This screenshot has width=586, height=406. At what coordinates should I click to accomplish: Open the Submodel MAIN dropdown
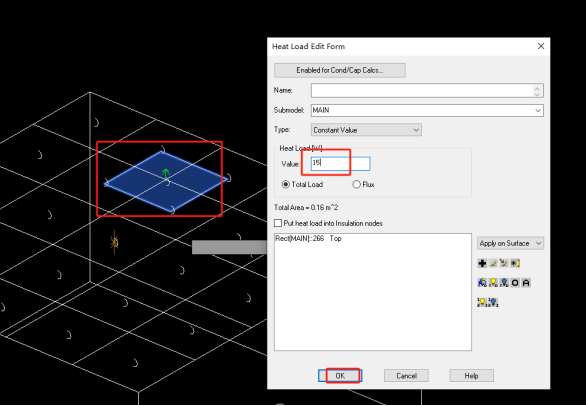click(427, 110)
